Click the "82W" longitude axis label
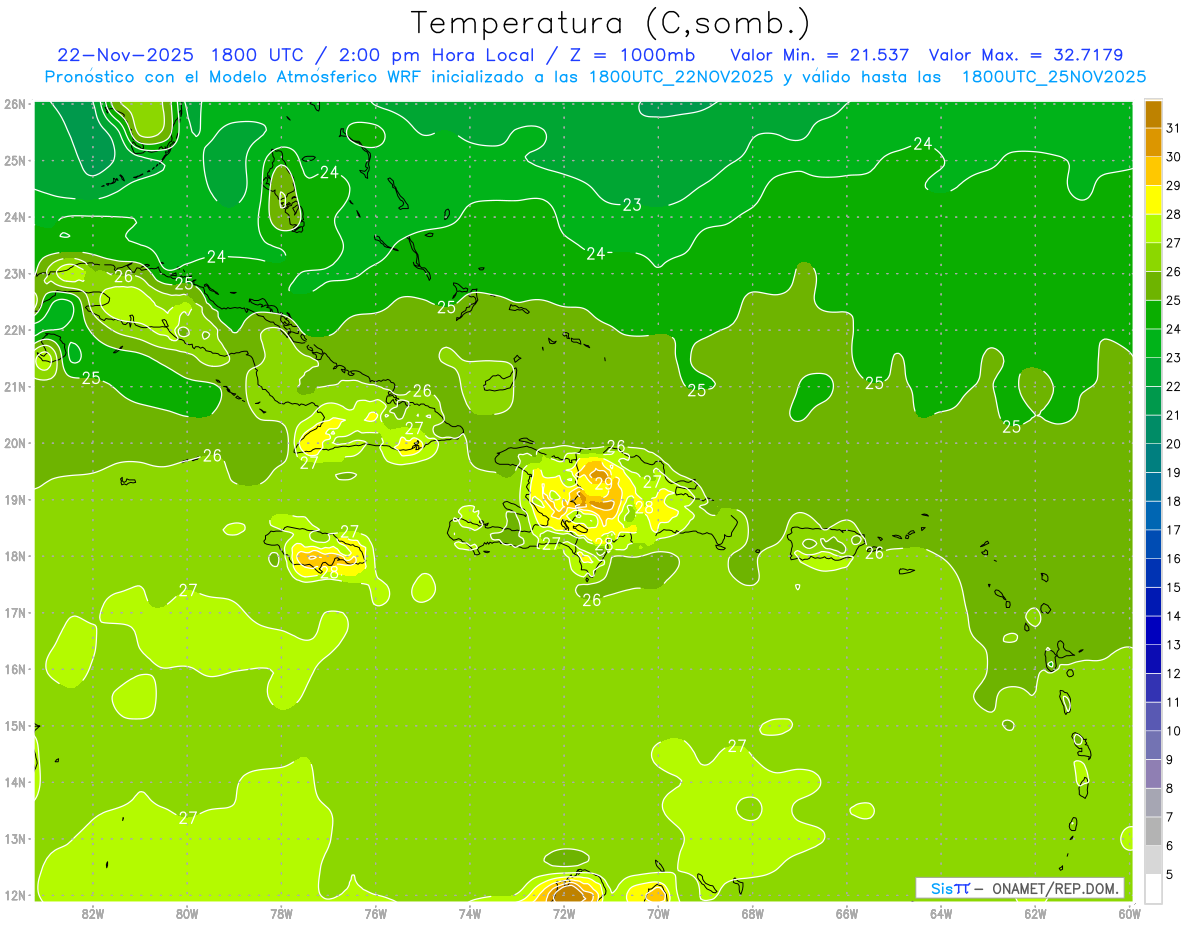 tap(93, 912)
